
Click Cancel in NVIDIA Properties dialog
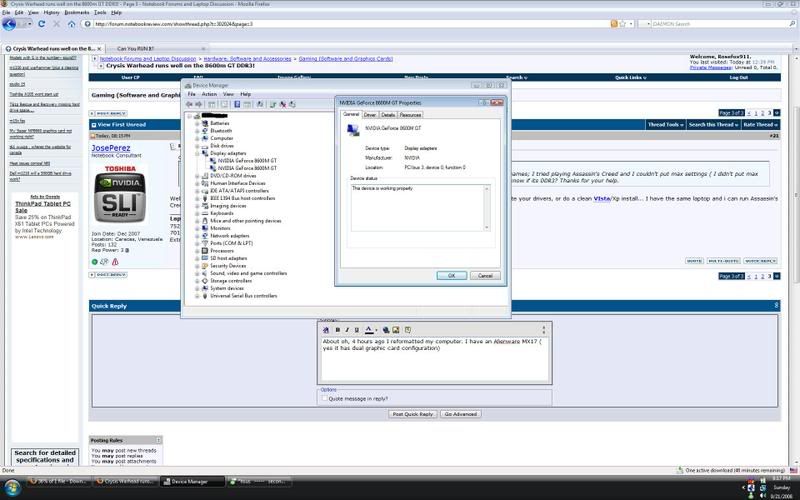(x=485, y=276)
